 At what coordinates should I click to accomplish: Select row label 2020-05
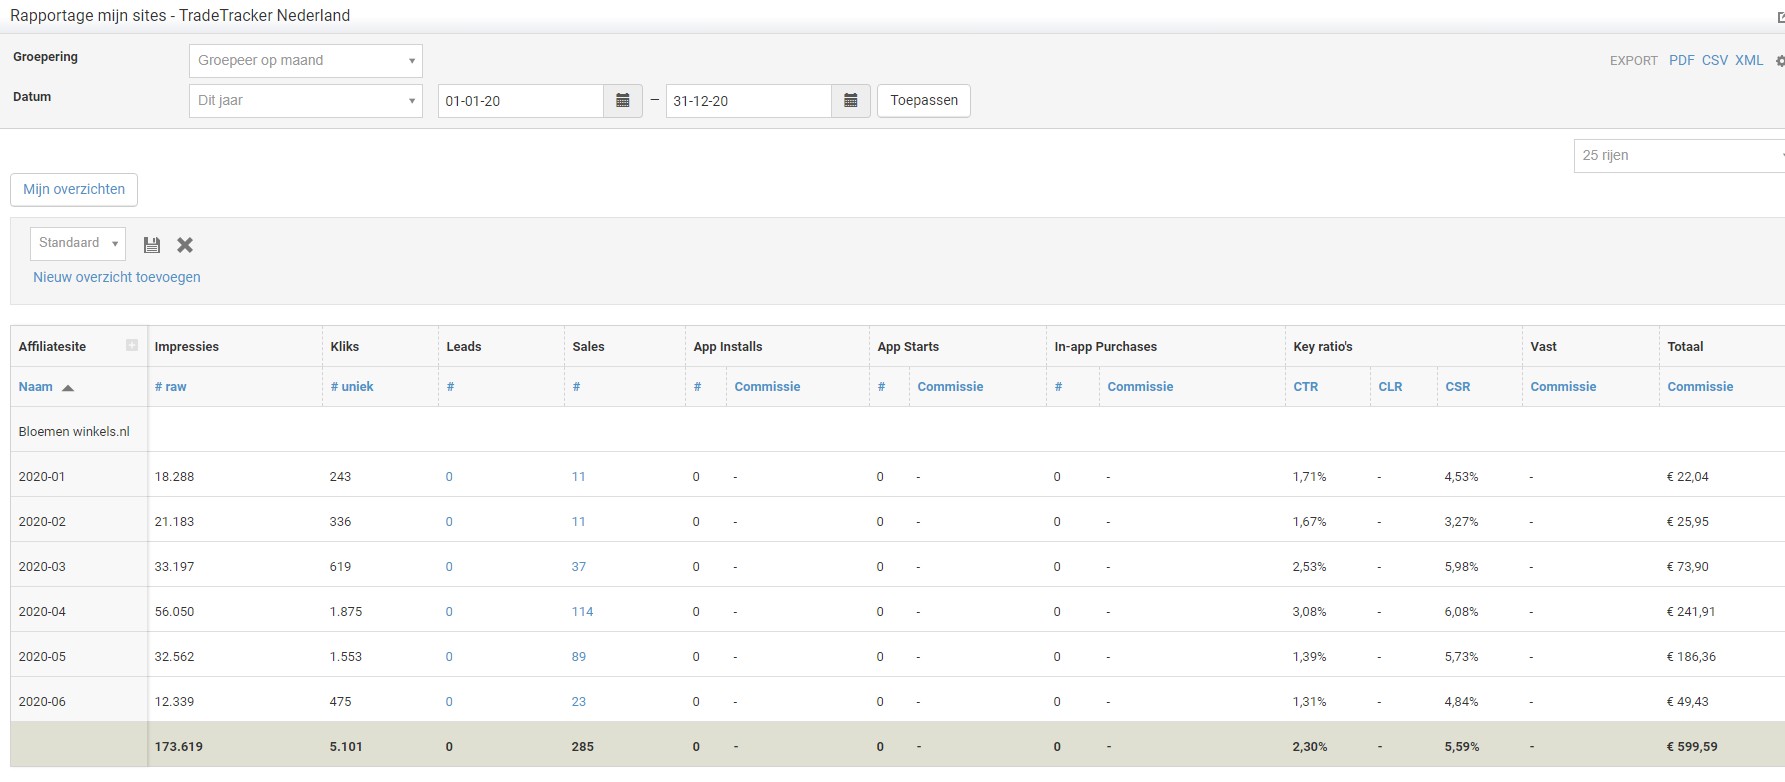pyautogui.click(x=42, y=657)
